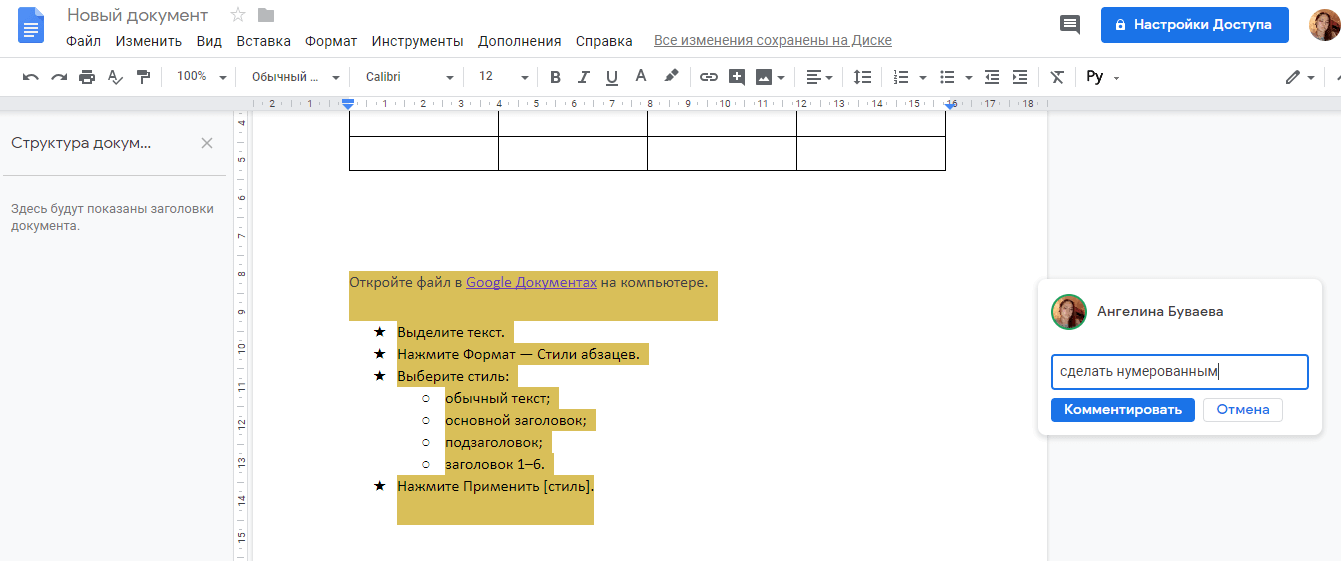Star the document title

pyautogui.click(x=238, y=15)
